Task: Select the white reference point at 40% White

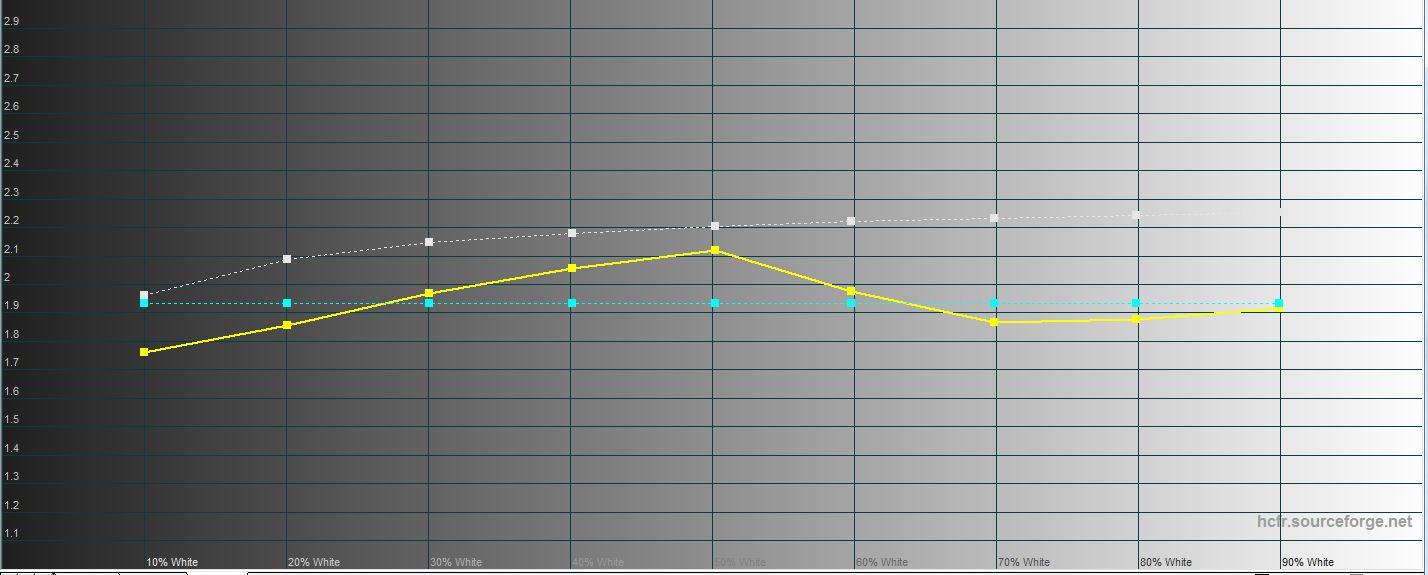Action: tap(572, 233)
